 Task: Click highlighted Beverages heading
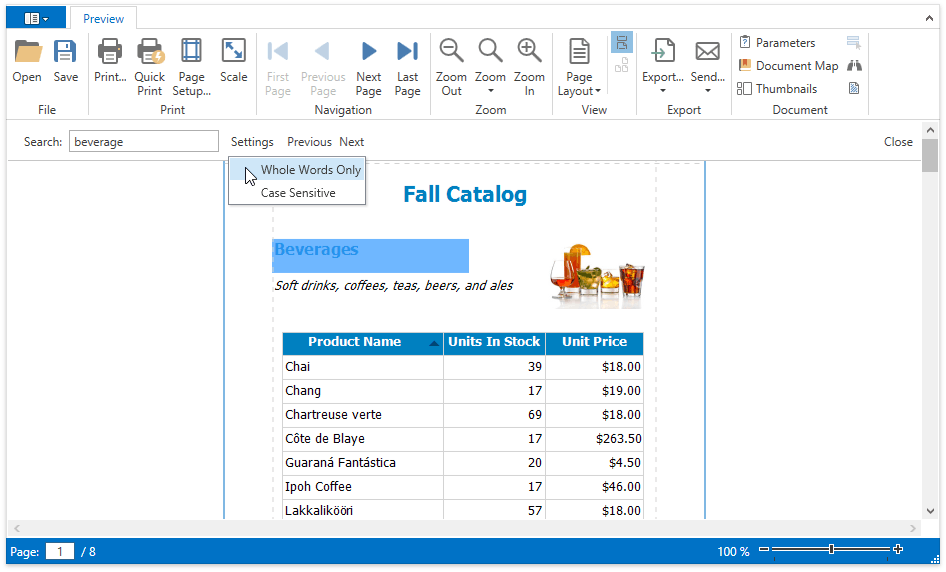click(370, 256)
